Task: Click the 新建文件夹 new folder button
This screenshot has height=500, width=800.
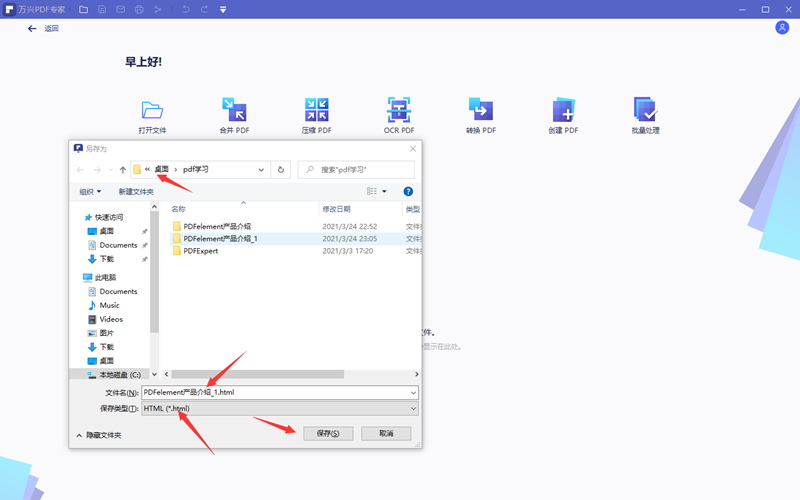Action: 136,191
